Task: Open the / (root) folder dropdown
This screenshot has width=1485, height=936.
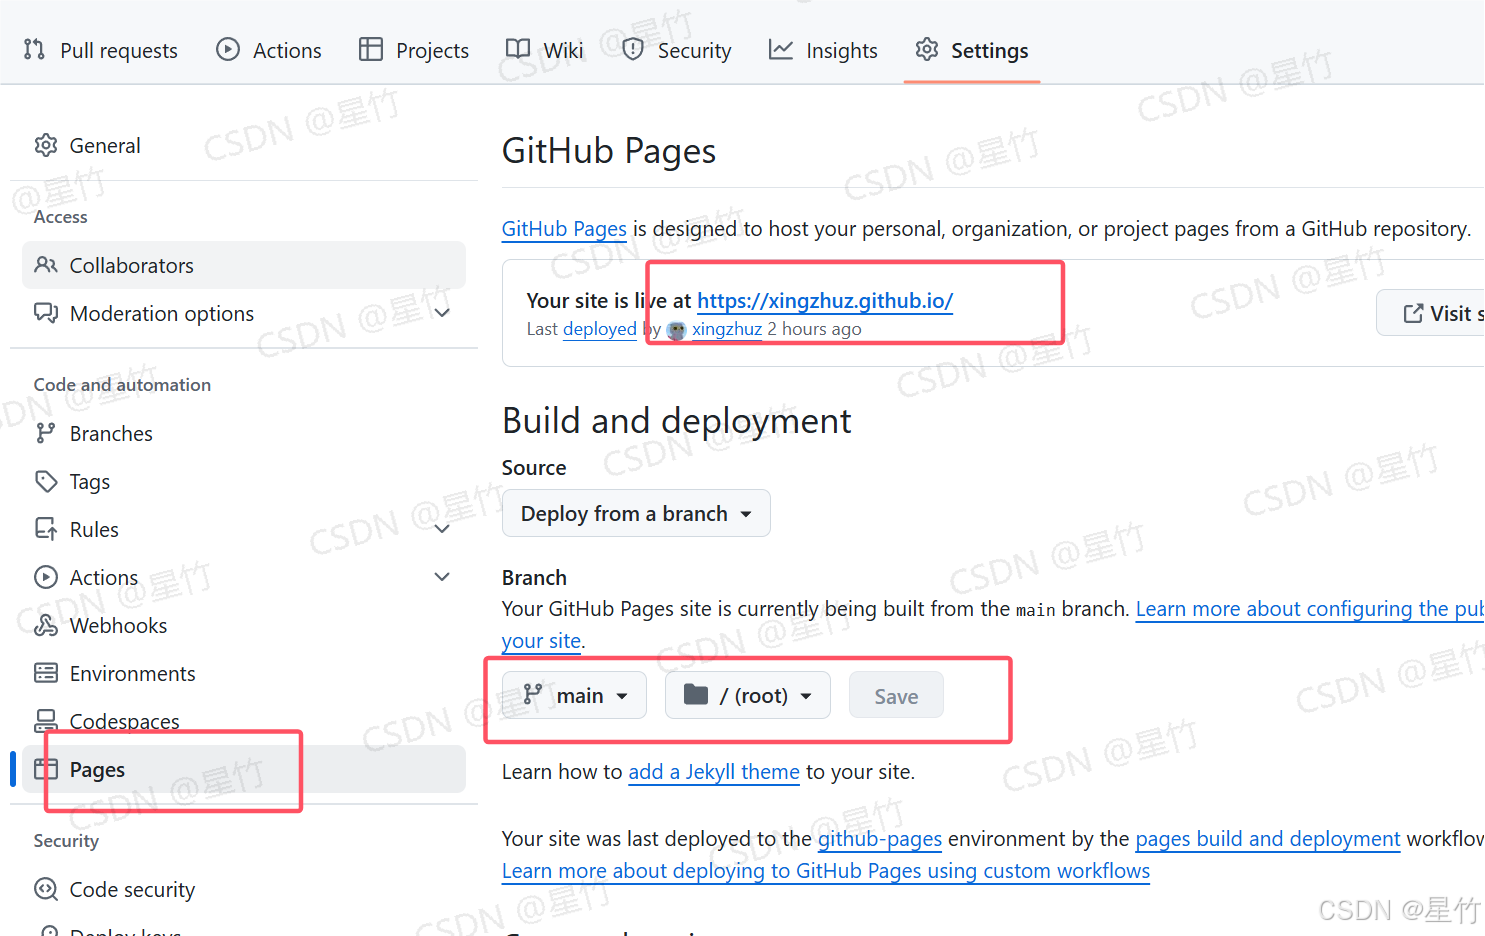Action: pyautogui.click(x=747, y=695)
